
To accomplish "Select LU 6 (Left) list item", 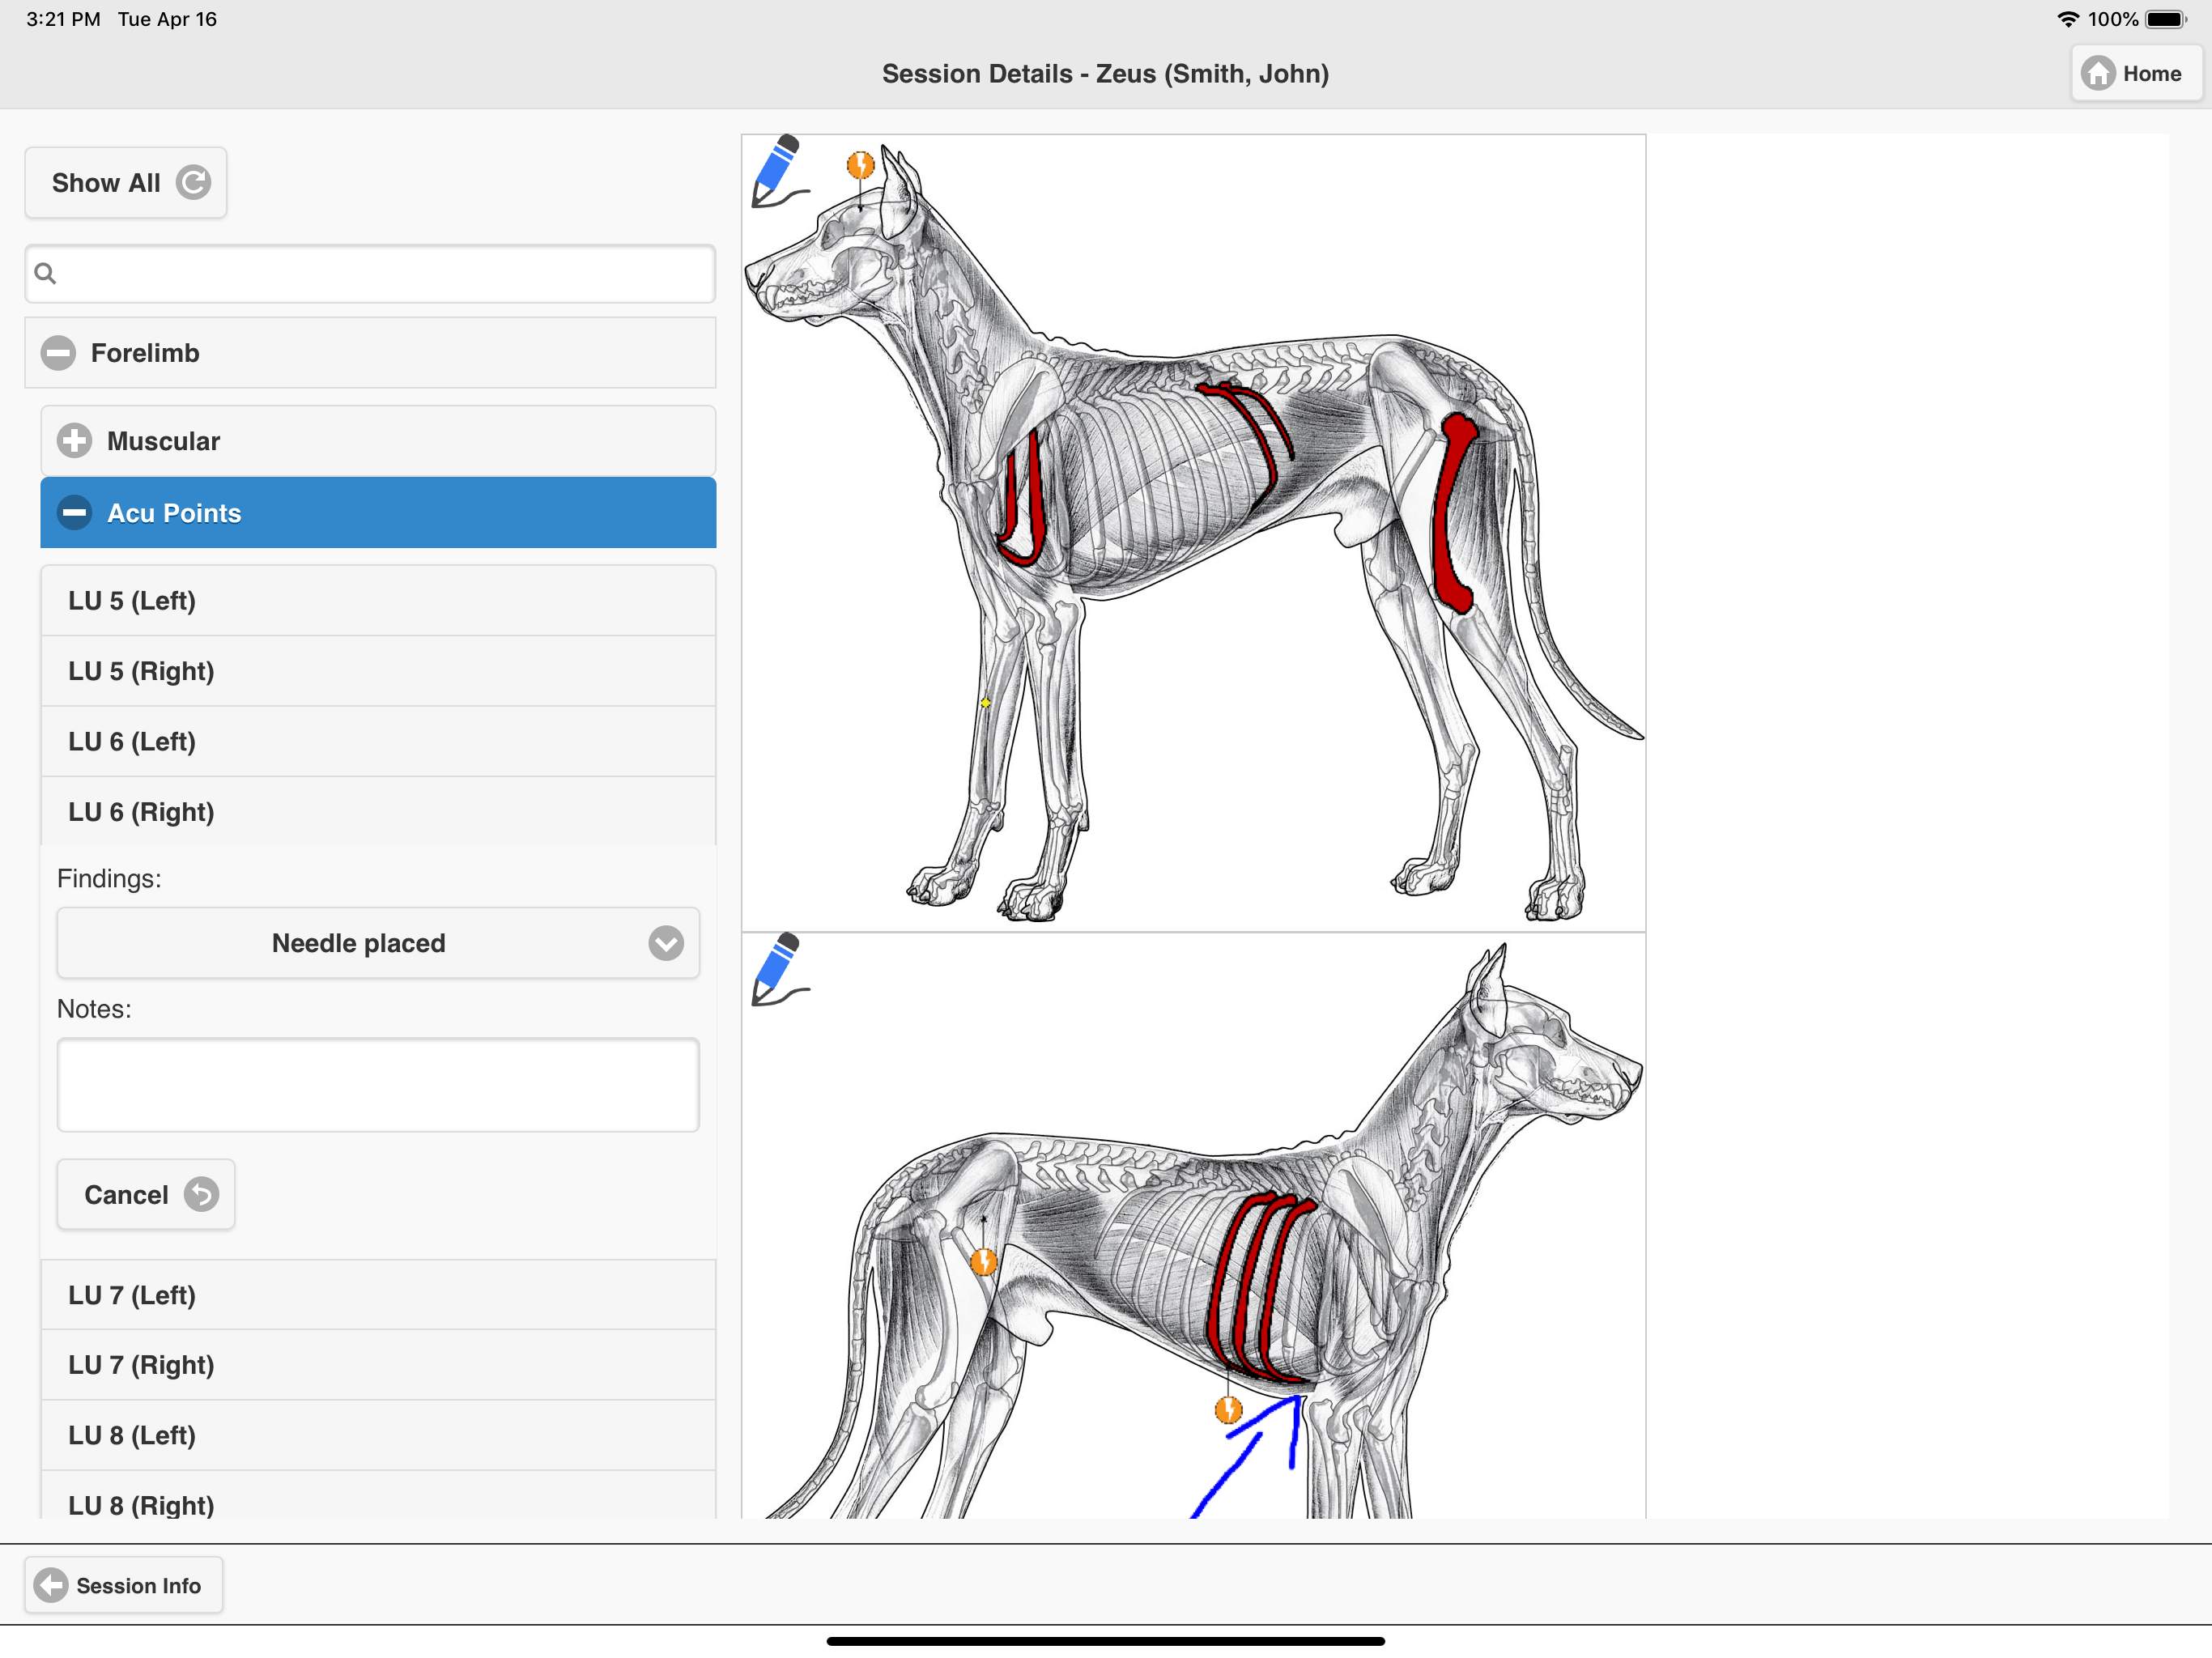I will tap(378, 742).
